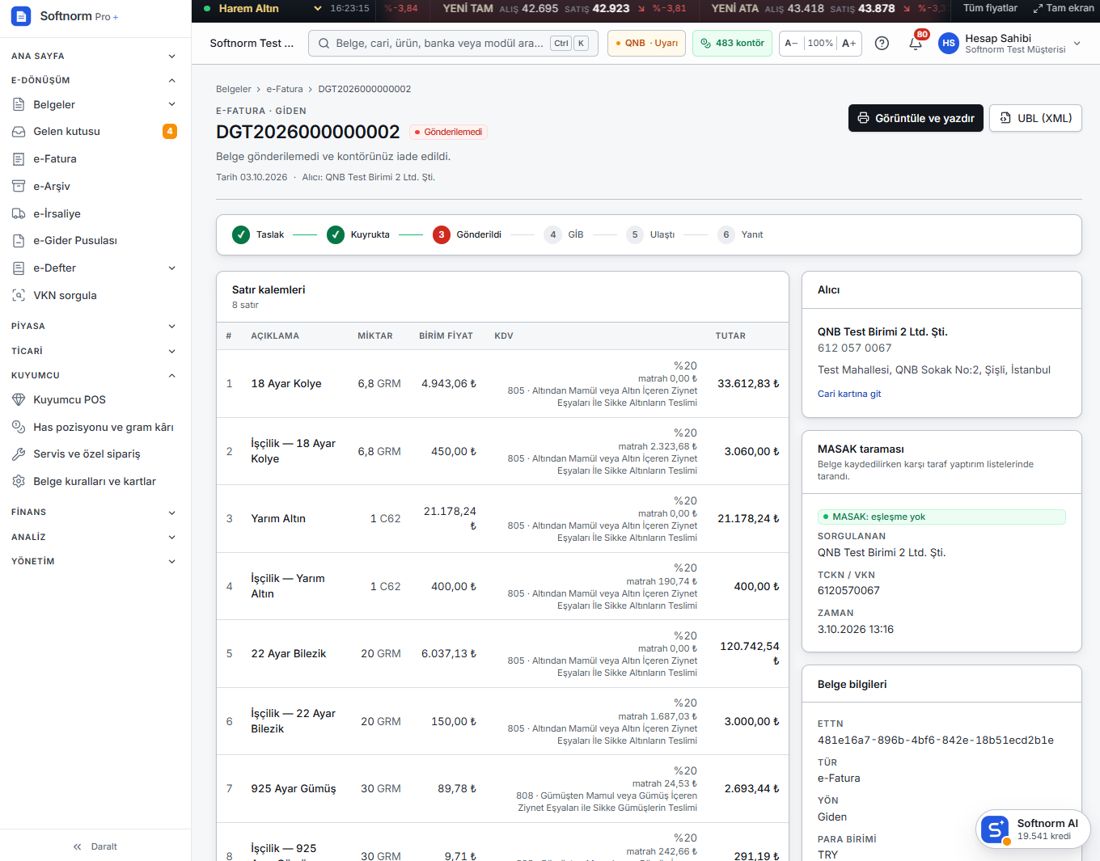Image resolution: width=1100 pixels, height=861 pixels.
Task: Collapse the sidebar with Daralt
Action: pyautogui.click(x=95, y=847)
